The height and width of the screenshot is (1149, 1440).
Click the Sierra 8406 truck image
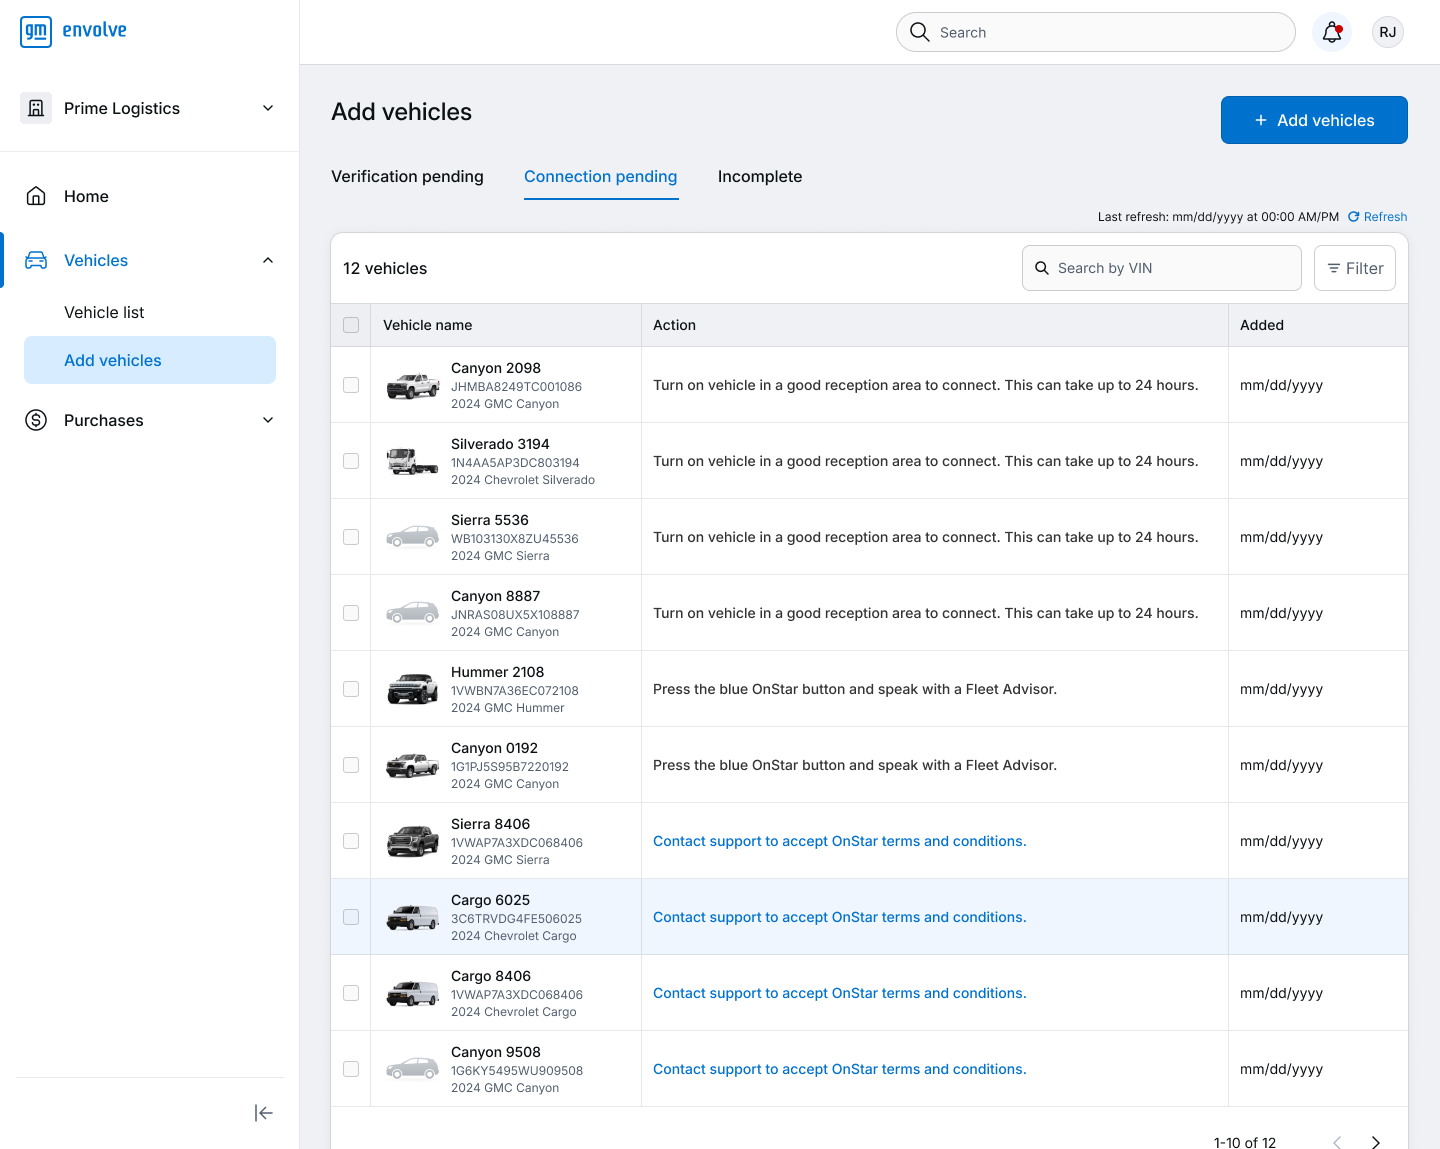[413, 841]
